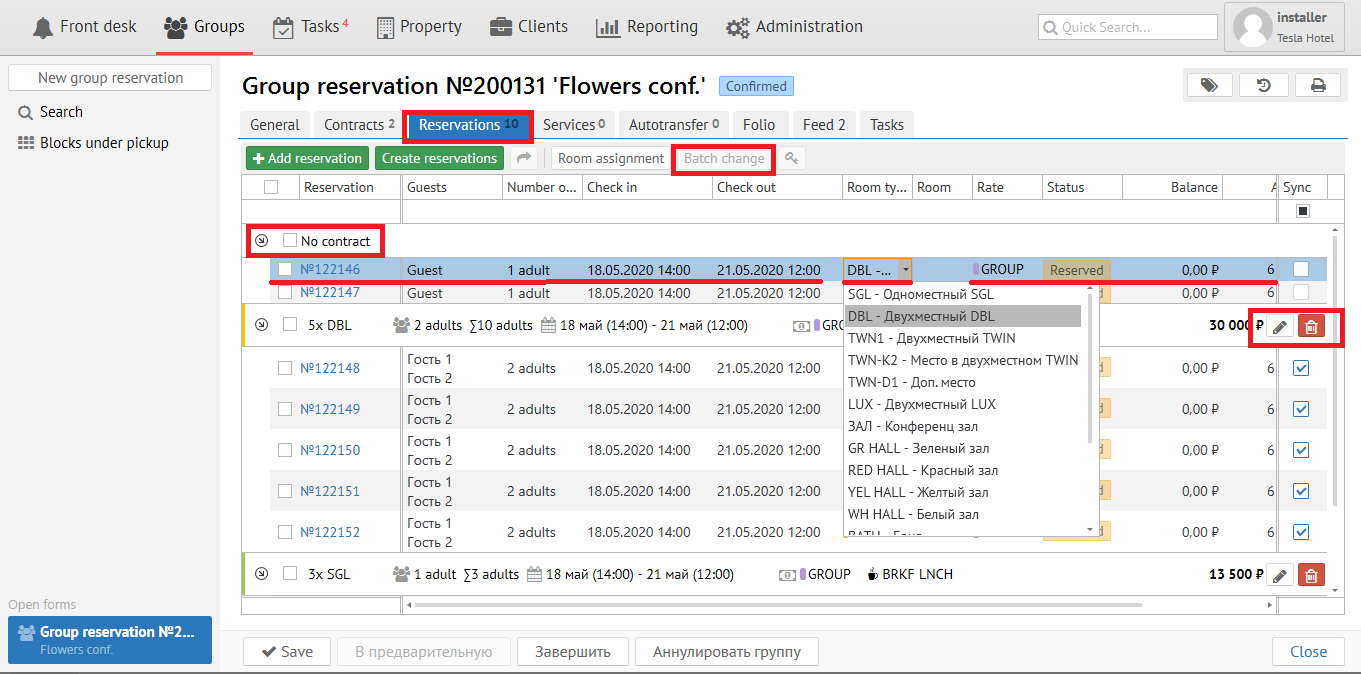Delete the 5x DBL block

click(1312, 326)
